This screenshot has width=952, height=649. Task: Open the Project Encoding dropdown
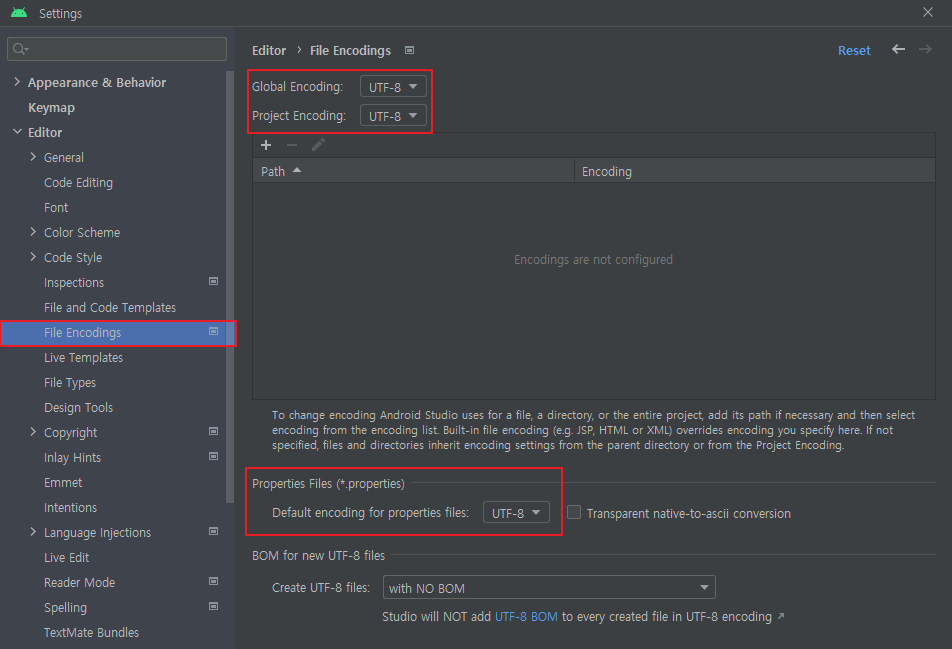pos(393,115)
